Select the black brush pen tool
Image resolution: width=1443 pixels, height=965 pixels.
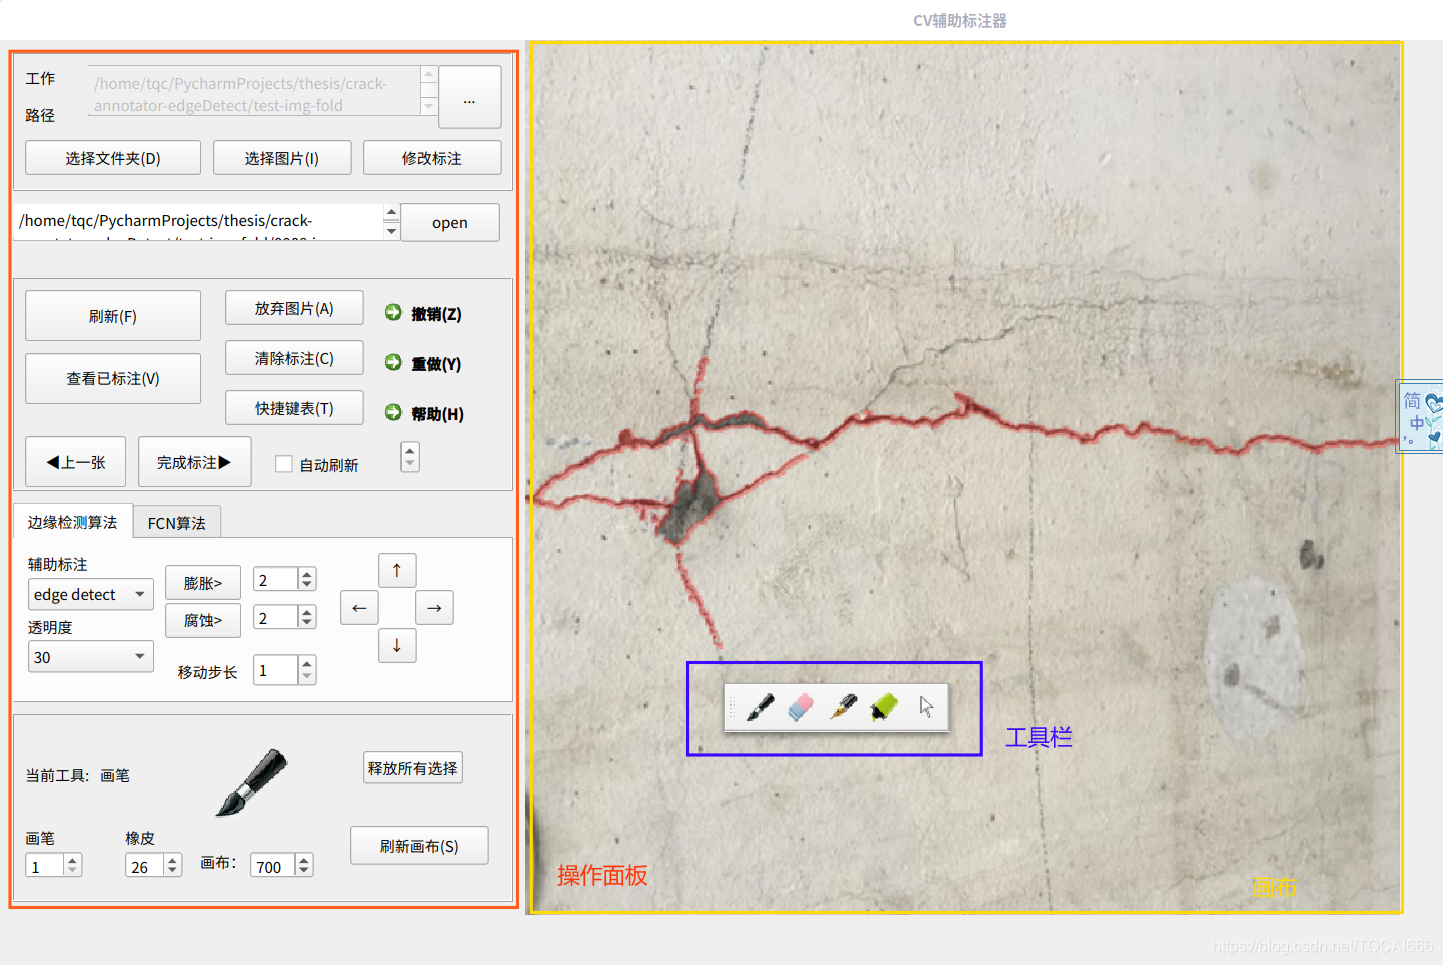[760, 707]
